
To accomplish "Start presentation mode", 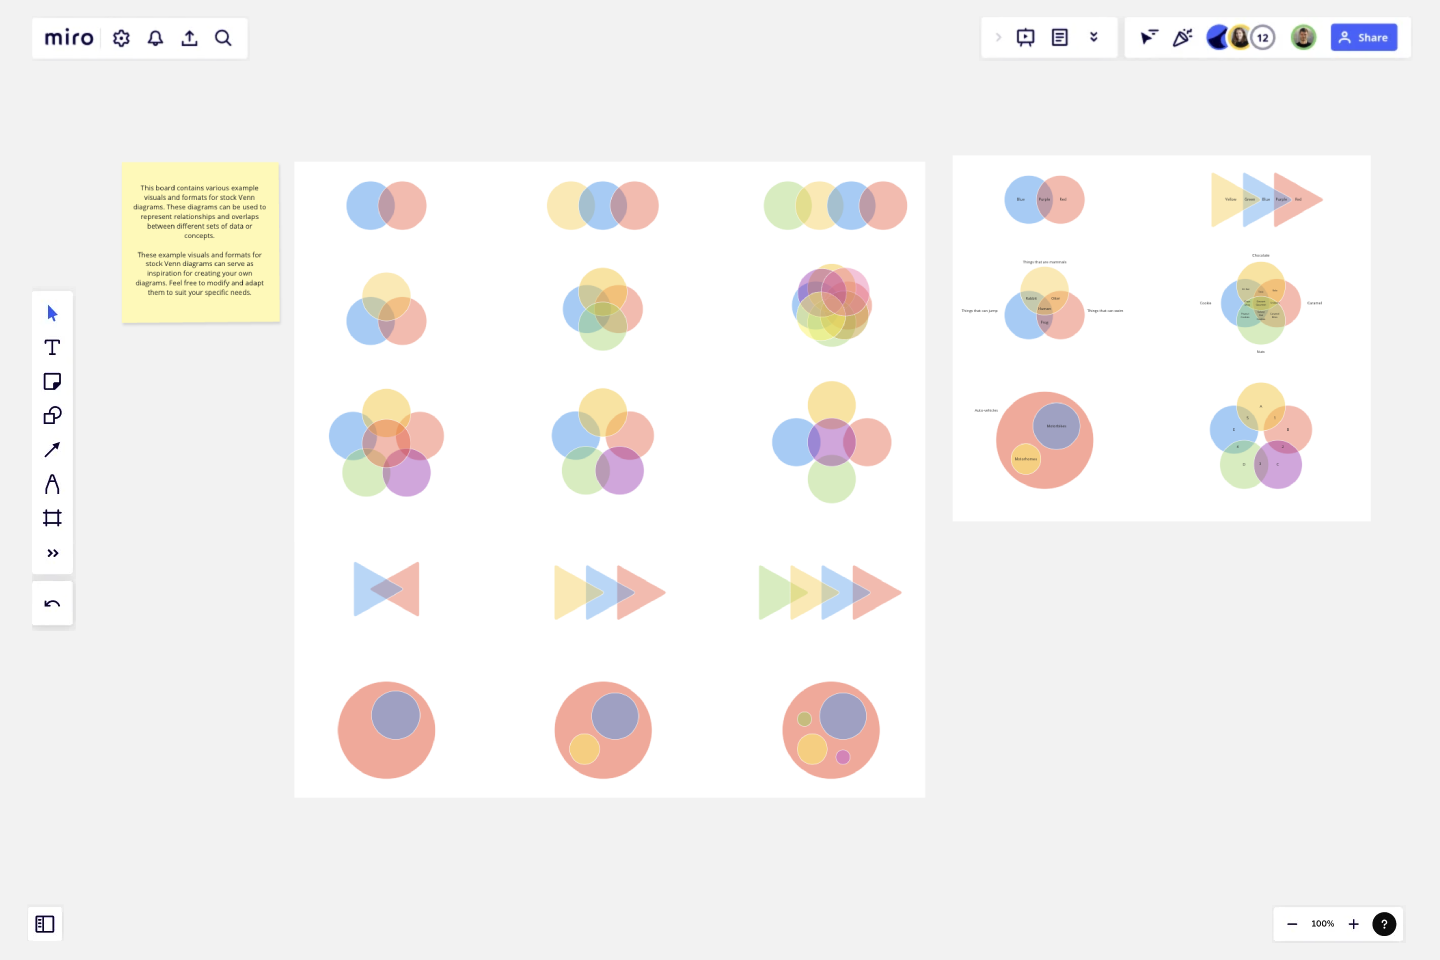I will tap(1025, 37).
